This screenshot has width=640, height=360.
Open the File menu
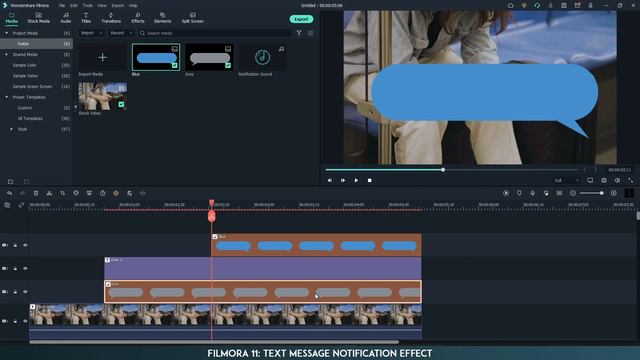[x=62, y=6]
